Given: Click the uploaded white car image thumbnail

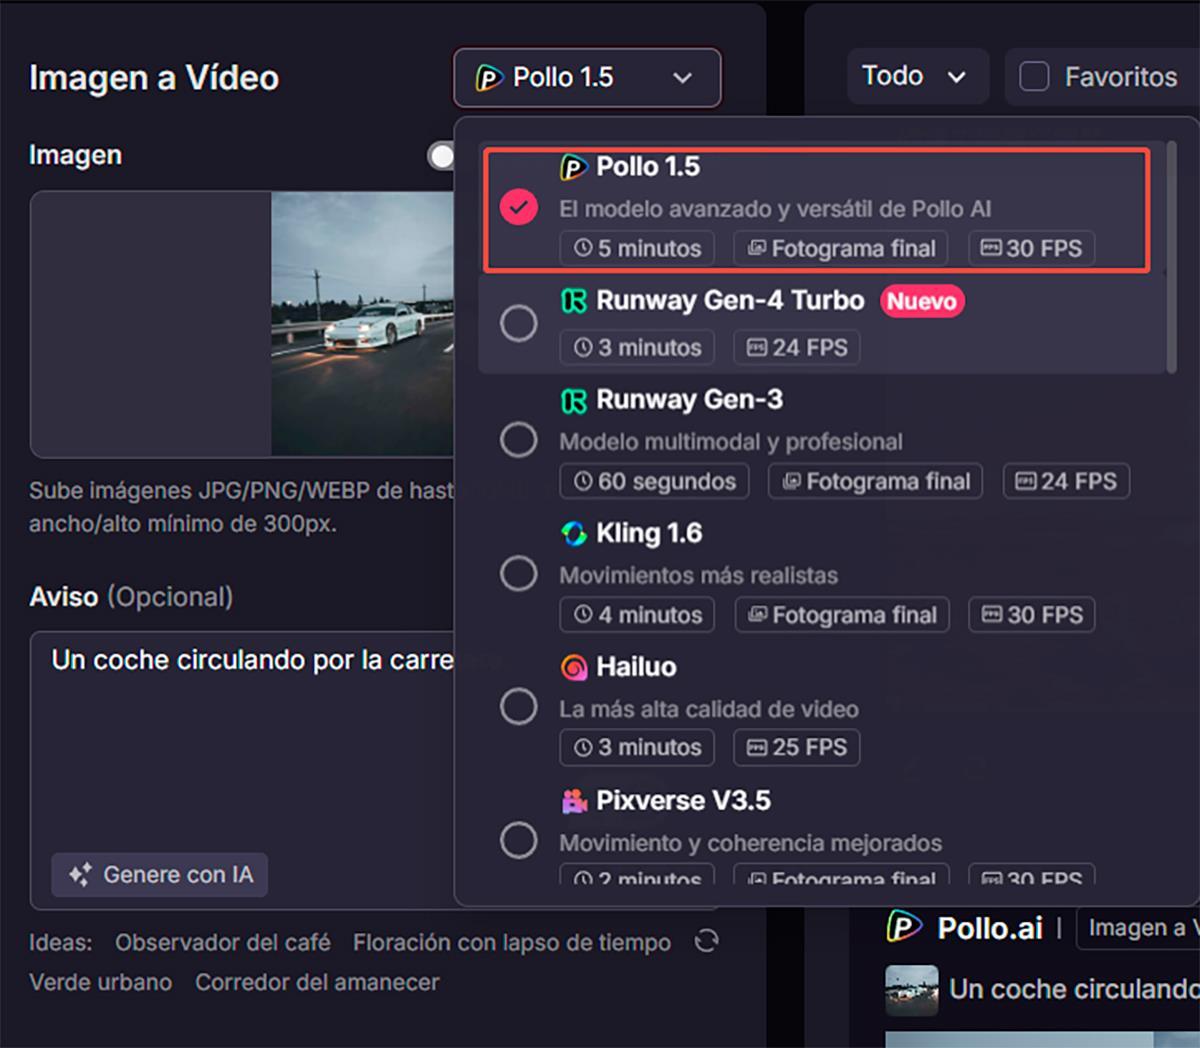Looking at the screenshot, I should pyautogui.click(x=362, y=324).
